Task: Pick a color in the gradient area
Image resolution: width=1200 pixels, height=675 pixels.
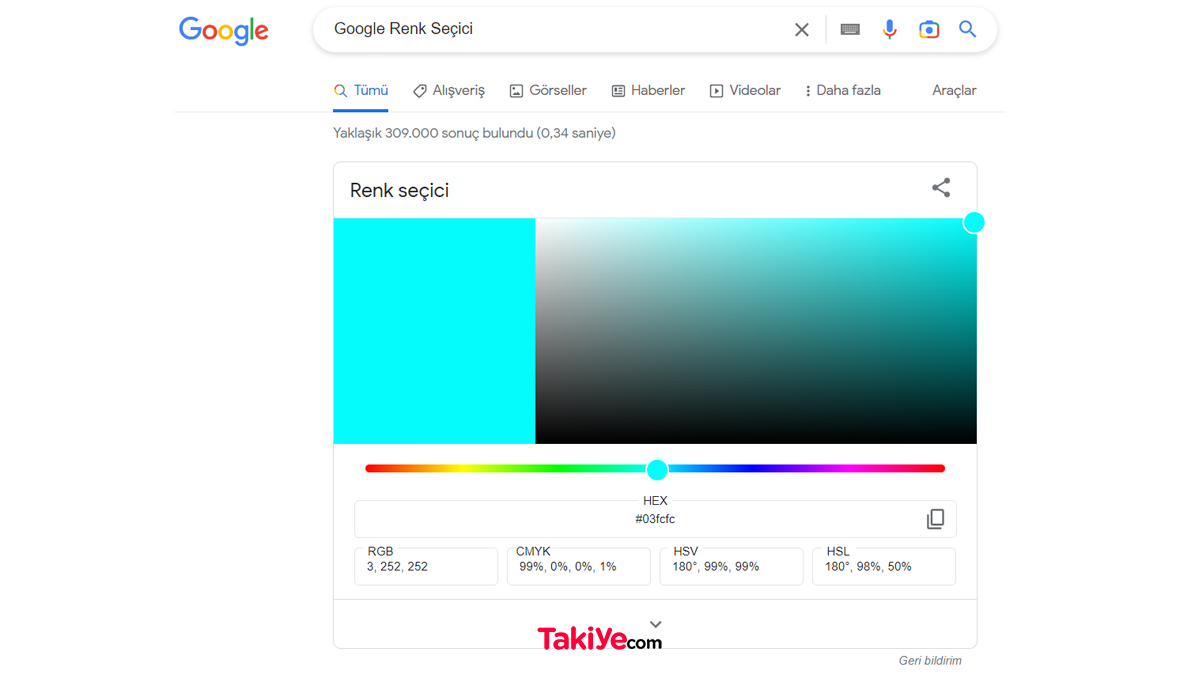Action: coord(756,331)
